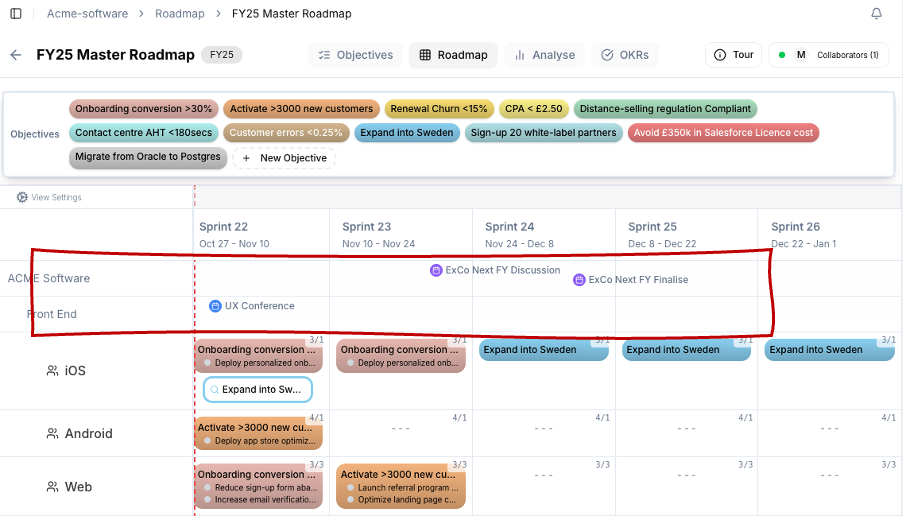Open the Analyse tab
906x516 pixels.
tap(544, 55)
